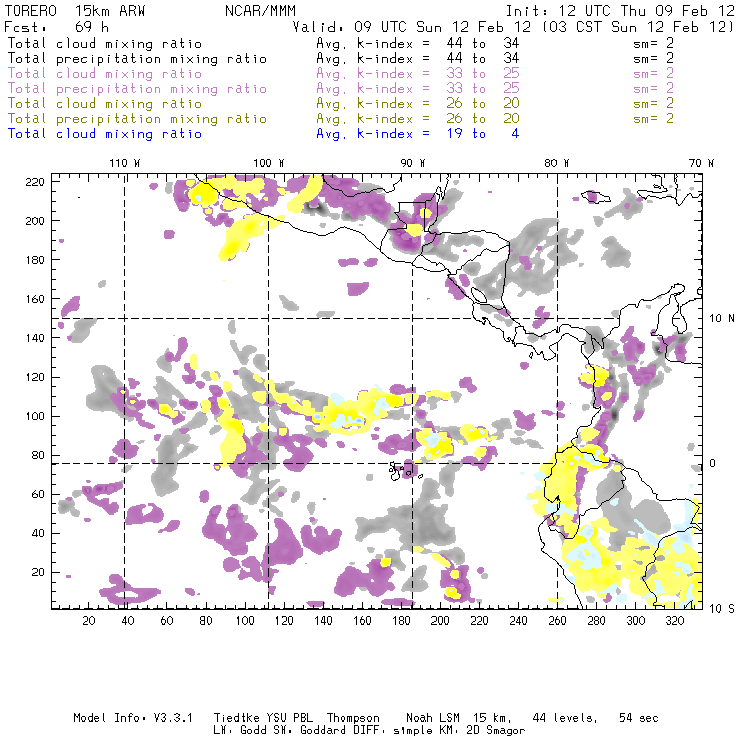
Task: Select the '260' tick on horizontal axis
Action: tap(557, 621)
